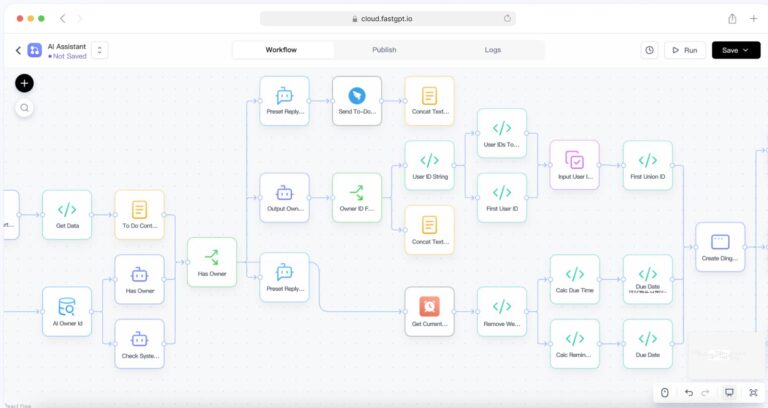The image size is (768, 408).
Task: Run the workflow with the Run button
Action: coord(685,50)
